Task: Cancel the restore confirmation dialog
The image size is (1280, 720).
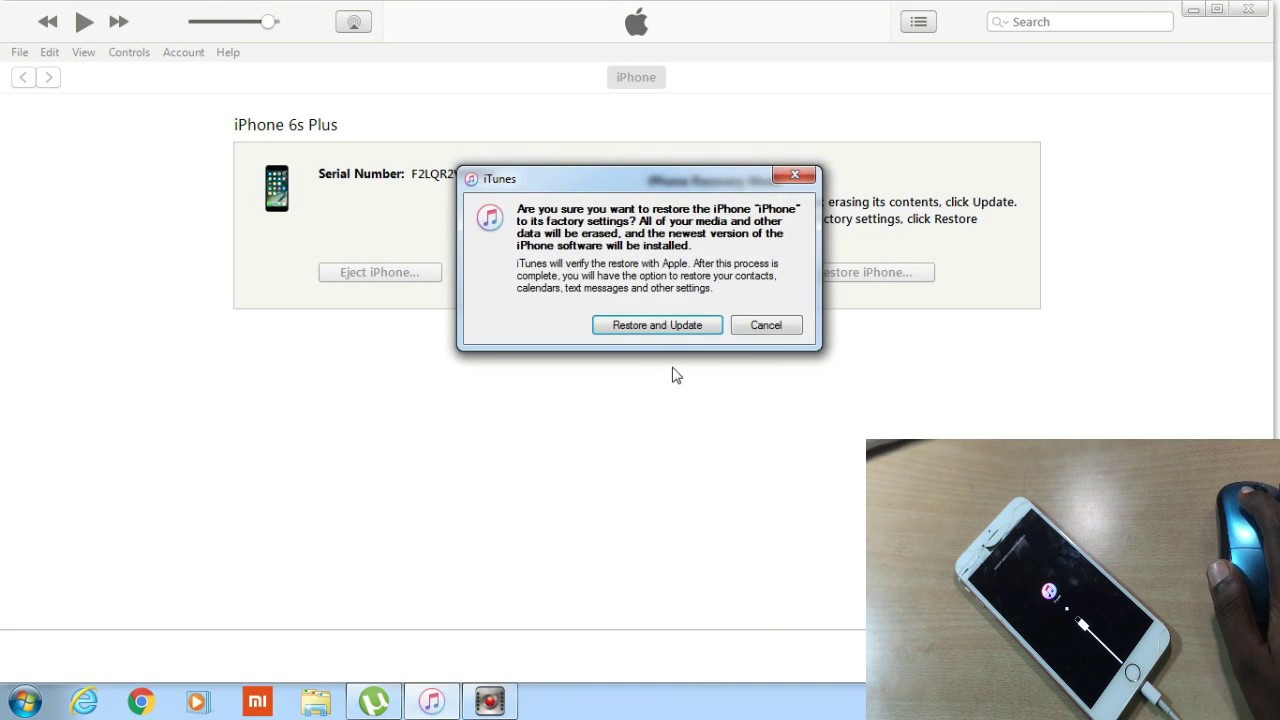Action: (x=766, y=325)
